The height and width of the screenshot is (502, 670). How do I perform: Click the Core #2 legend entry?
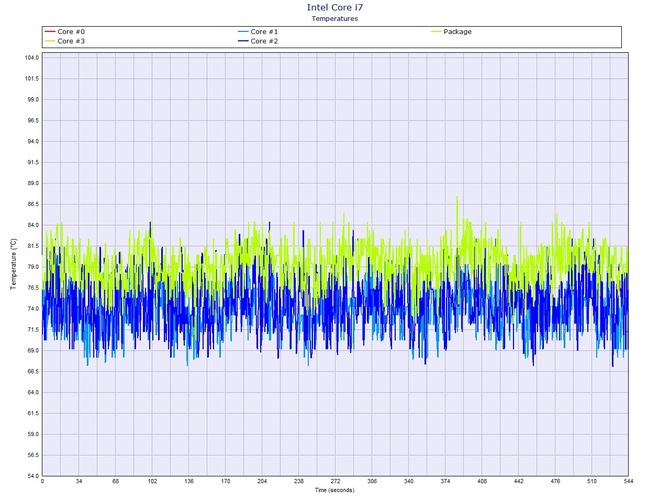click(258, 41)
